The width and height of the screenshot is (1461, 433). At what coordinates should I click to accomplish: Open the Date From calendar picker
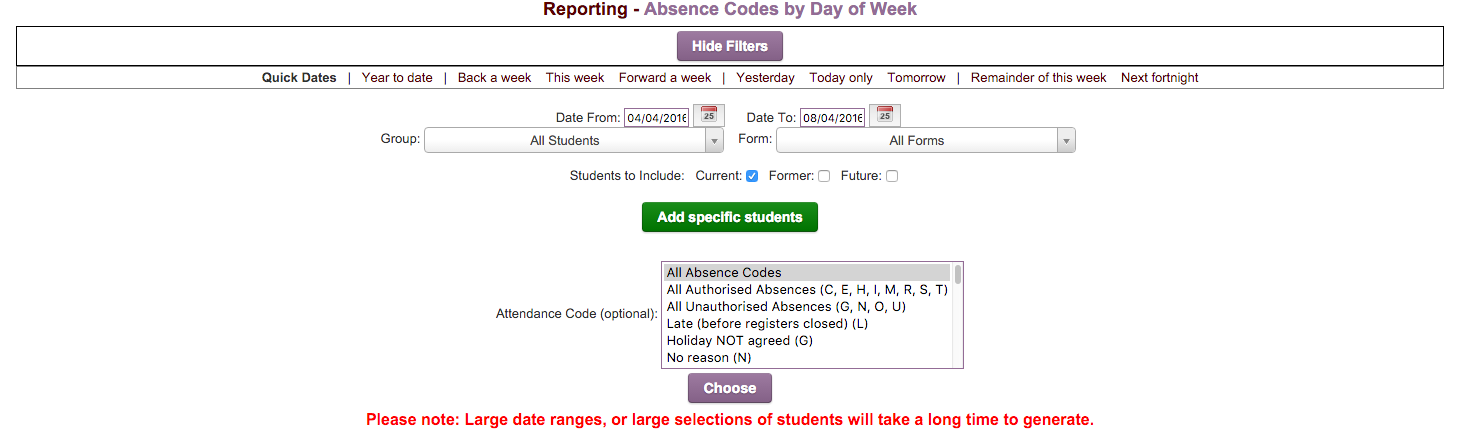[709, 114]
